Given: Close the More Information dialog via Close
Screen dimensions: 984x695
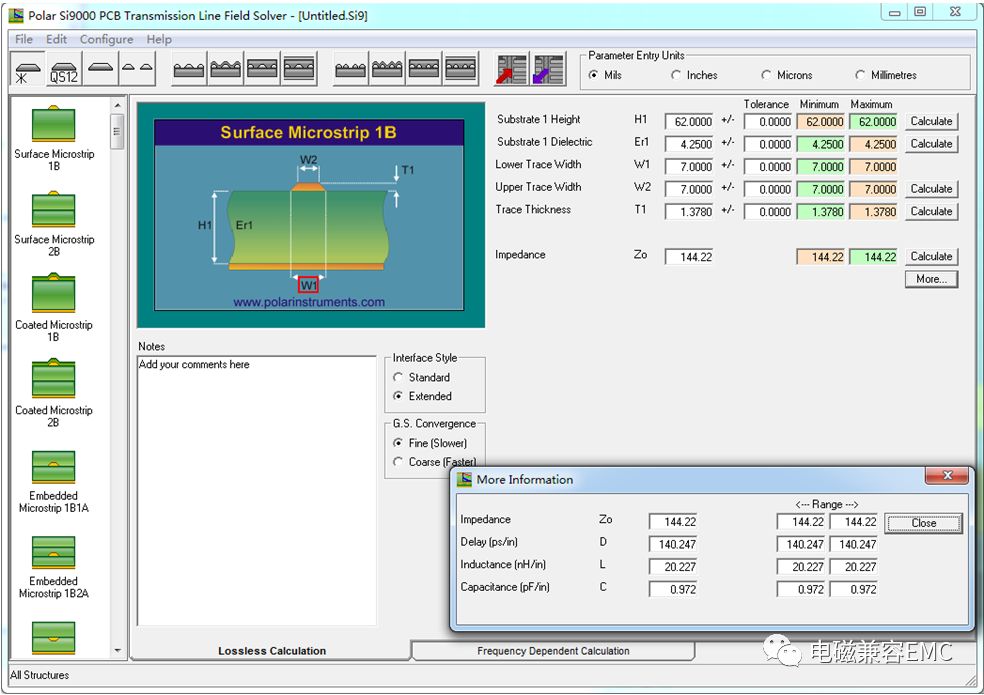Looking at the screenshot, I should (x=923, y=523).
